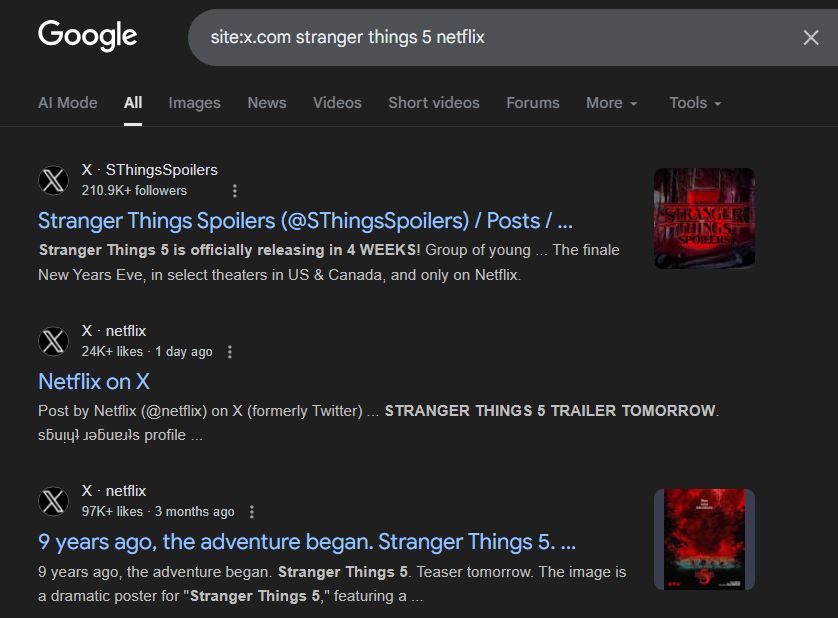Click the Stranger Things 5 poster thumbnail
The height and width of the screenshot is (618, 838).
[704, 539]
